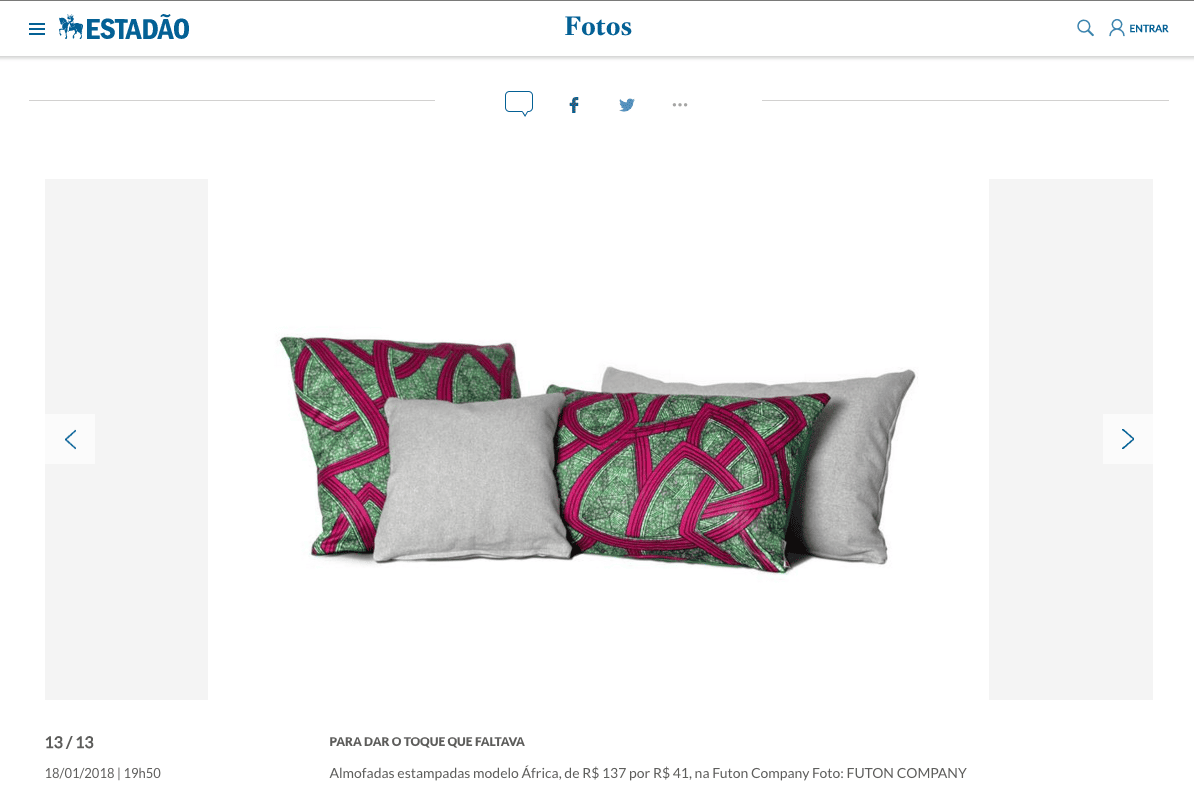The image size is (1194, 809).
Task: Click the Fotos section title
Action: tap(598, 27)
